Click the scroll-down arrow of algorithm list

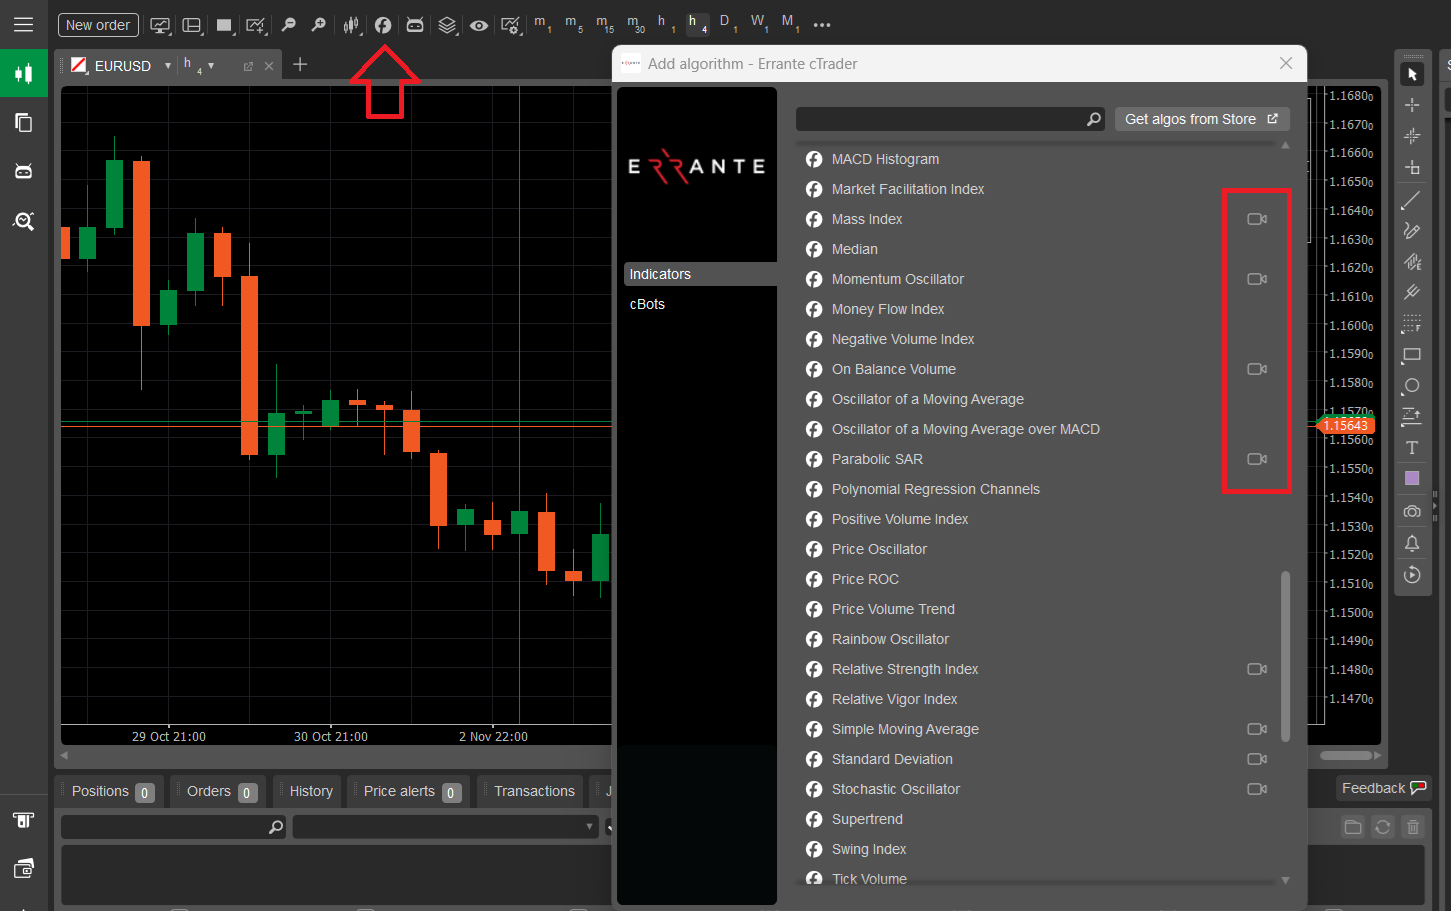point(1285,880)
